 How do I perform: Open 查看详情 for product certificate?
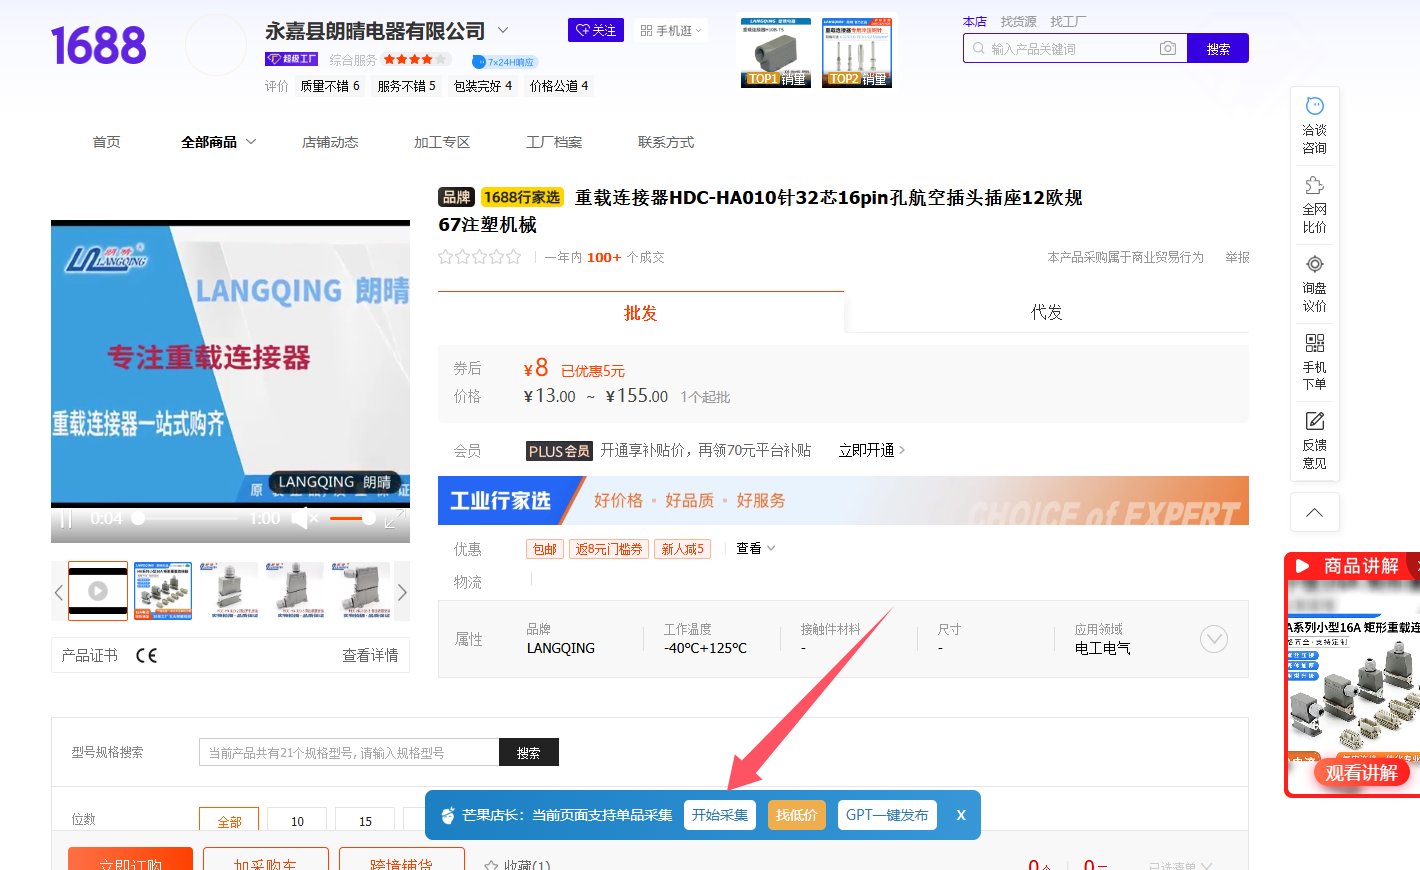click(370, 655)
